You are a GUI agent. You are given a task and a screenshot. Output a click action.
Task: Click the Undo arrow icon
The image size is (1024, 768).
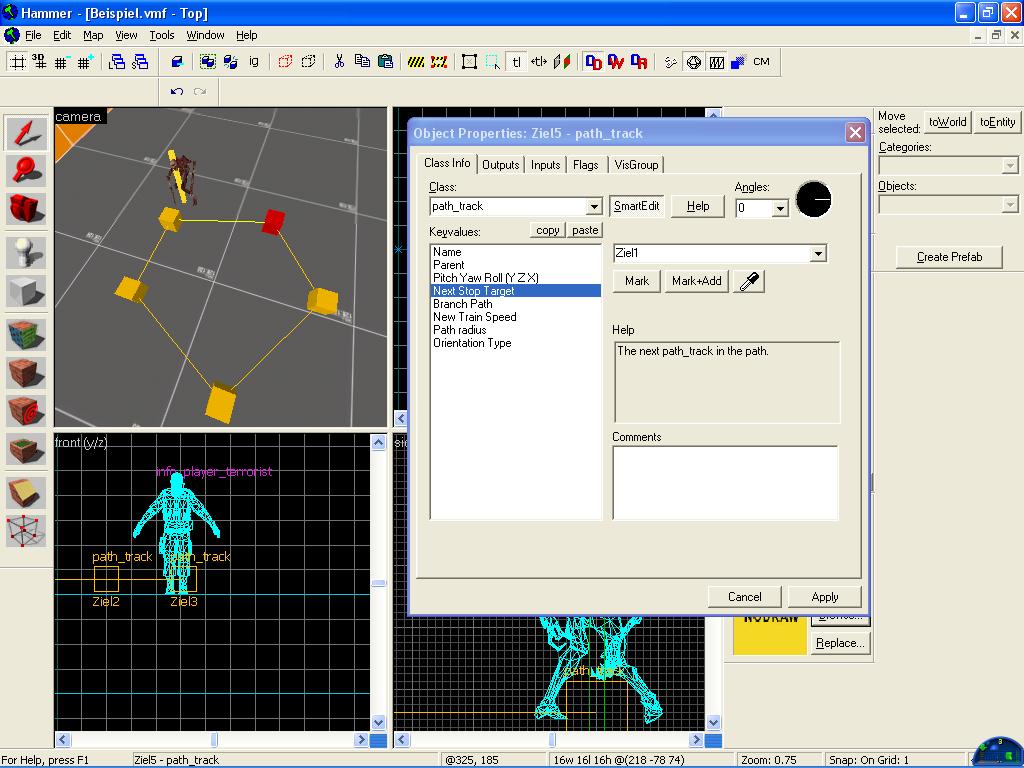point(176,91)
